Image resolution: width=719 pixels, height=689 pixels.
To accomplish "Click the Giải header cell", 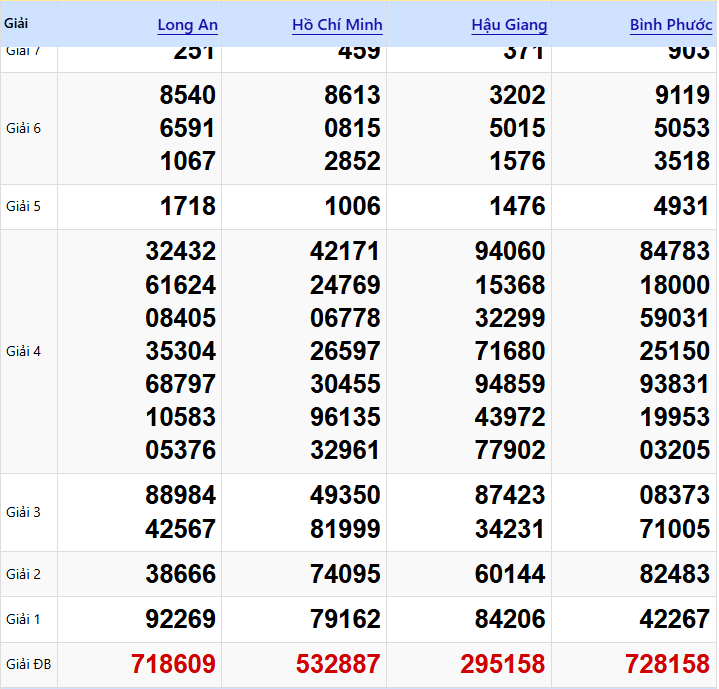I will pyautogui.click(x=16, y=21).
